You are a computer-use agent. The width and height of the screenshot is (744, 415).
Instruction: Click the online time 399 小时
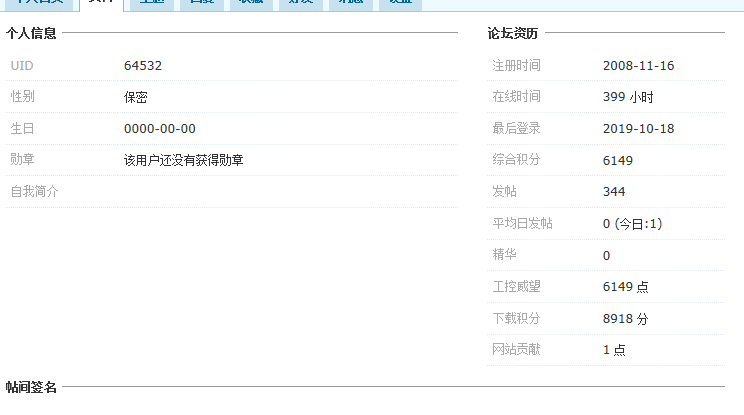[629, 97]
